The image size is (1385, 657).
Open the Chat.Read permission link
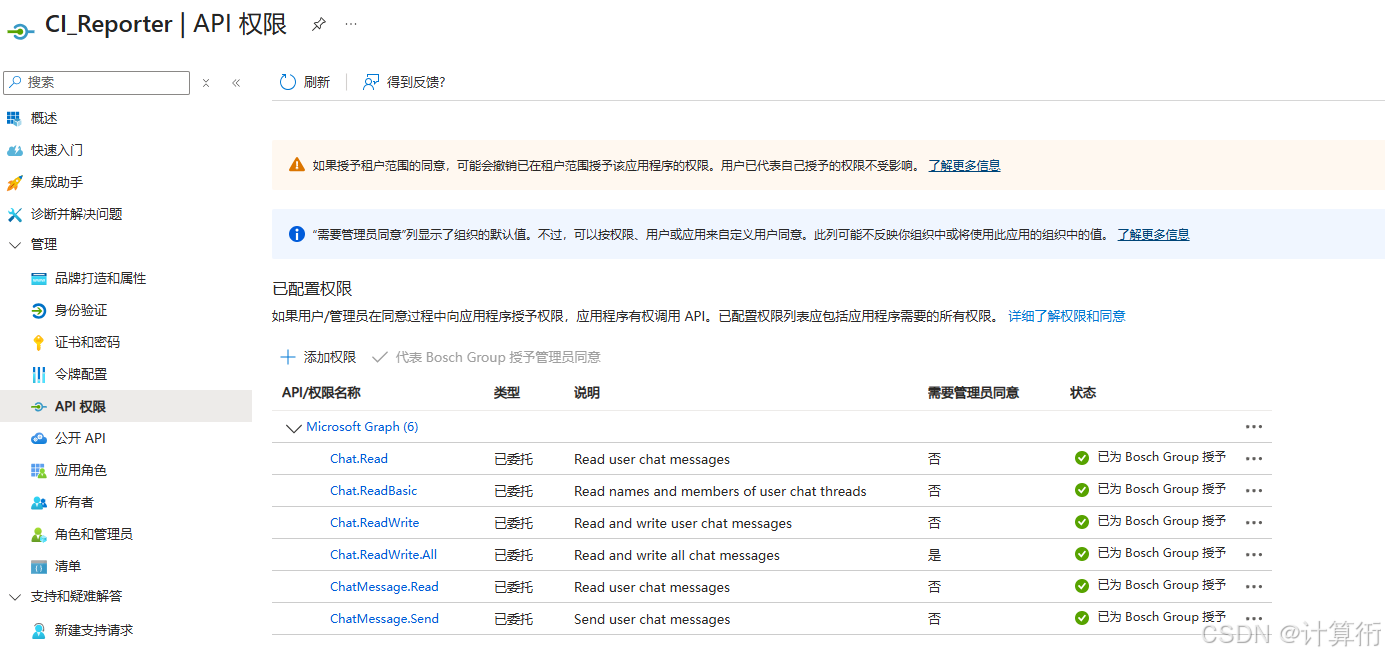pos(359,459)
